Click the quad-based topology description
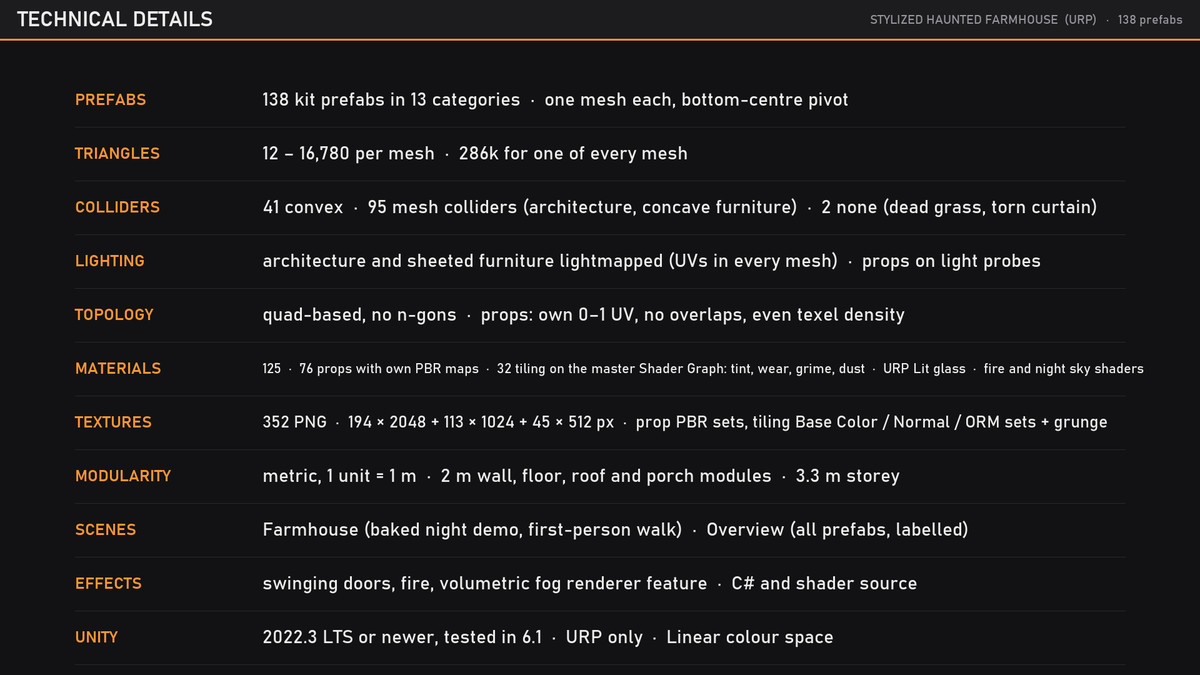 [359, 314]
